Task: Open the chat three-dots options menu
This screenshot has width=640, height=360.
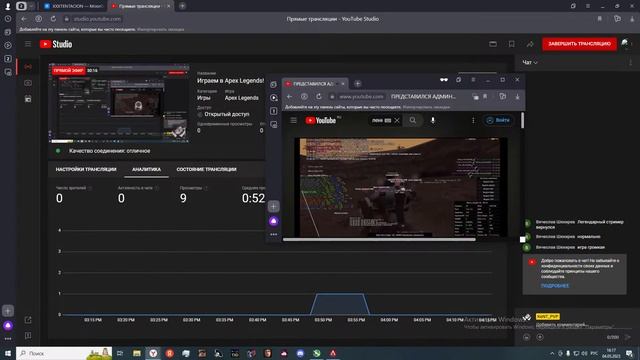Action: click(x=631, y=62)
